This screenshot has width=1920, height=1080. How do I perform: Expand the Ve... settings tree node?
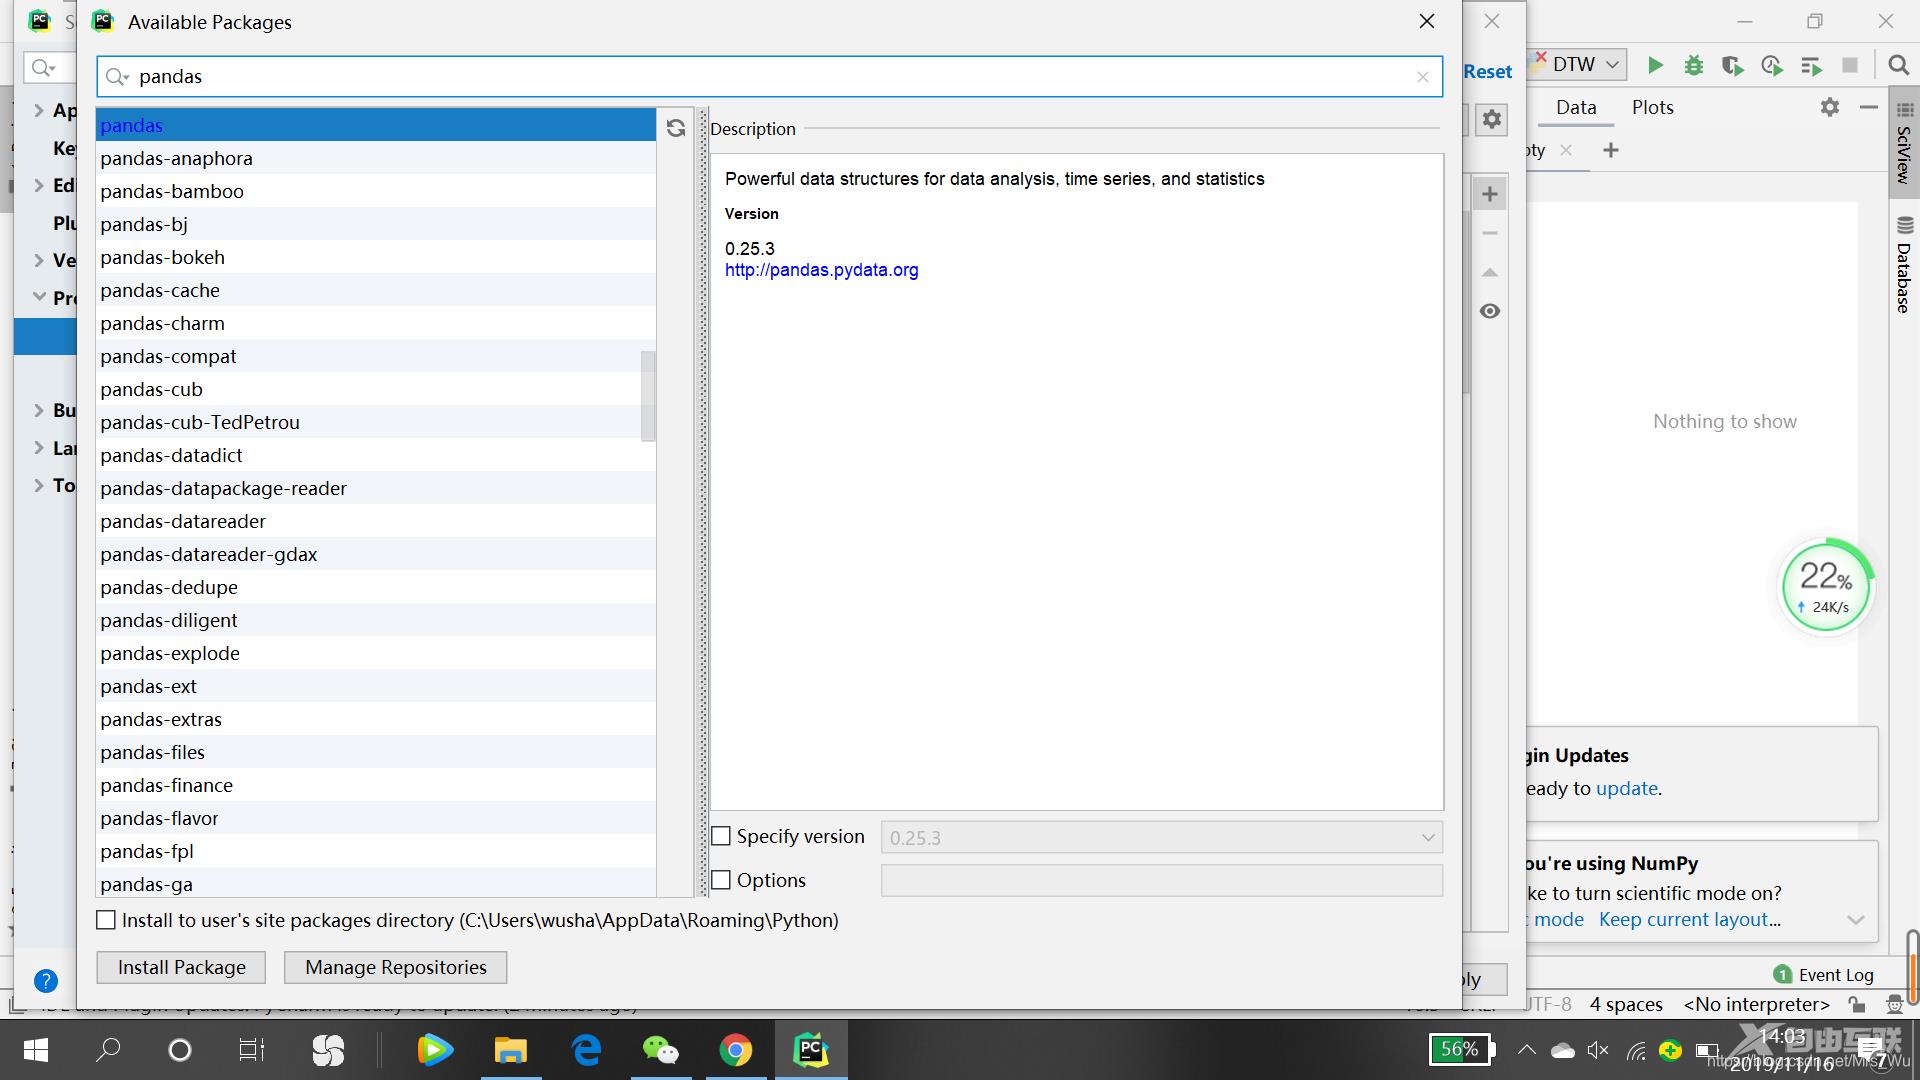(x=39, y=260)
